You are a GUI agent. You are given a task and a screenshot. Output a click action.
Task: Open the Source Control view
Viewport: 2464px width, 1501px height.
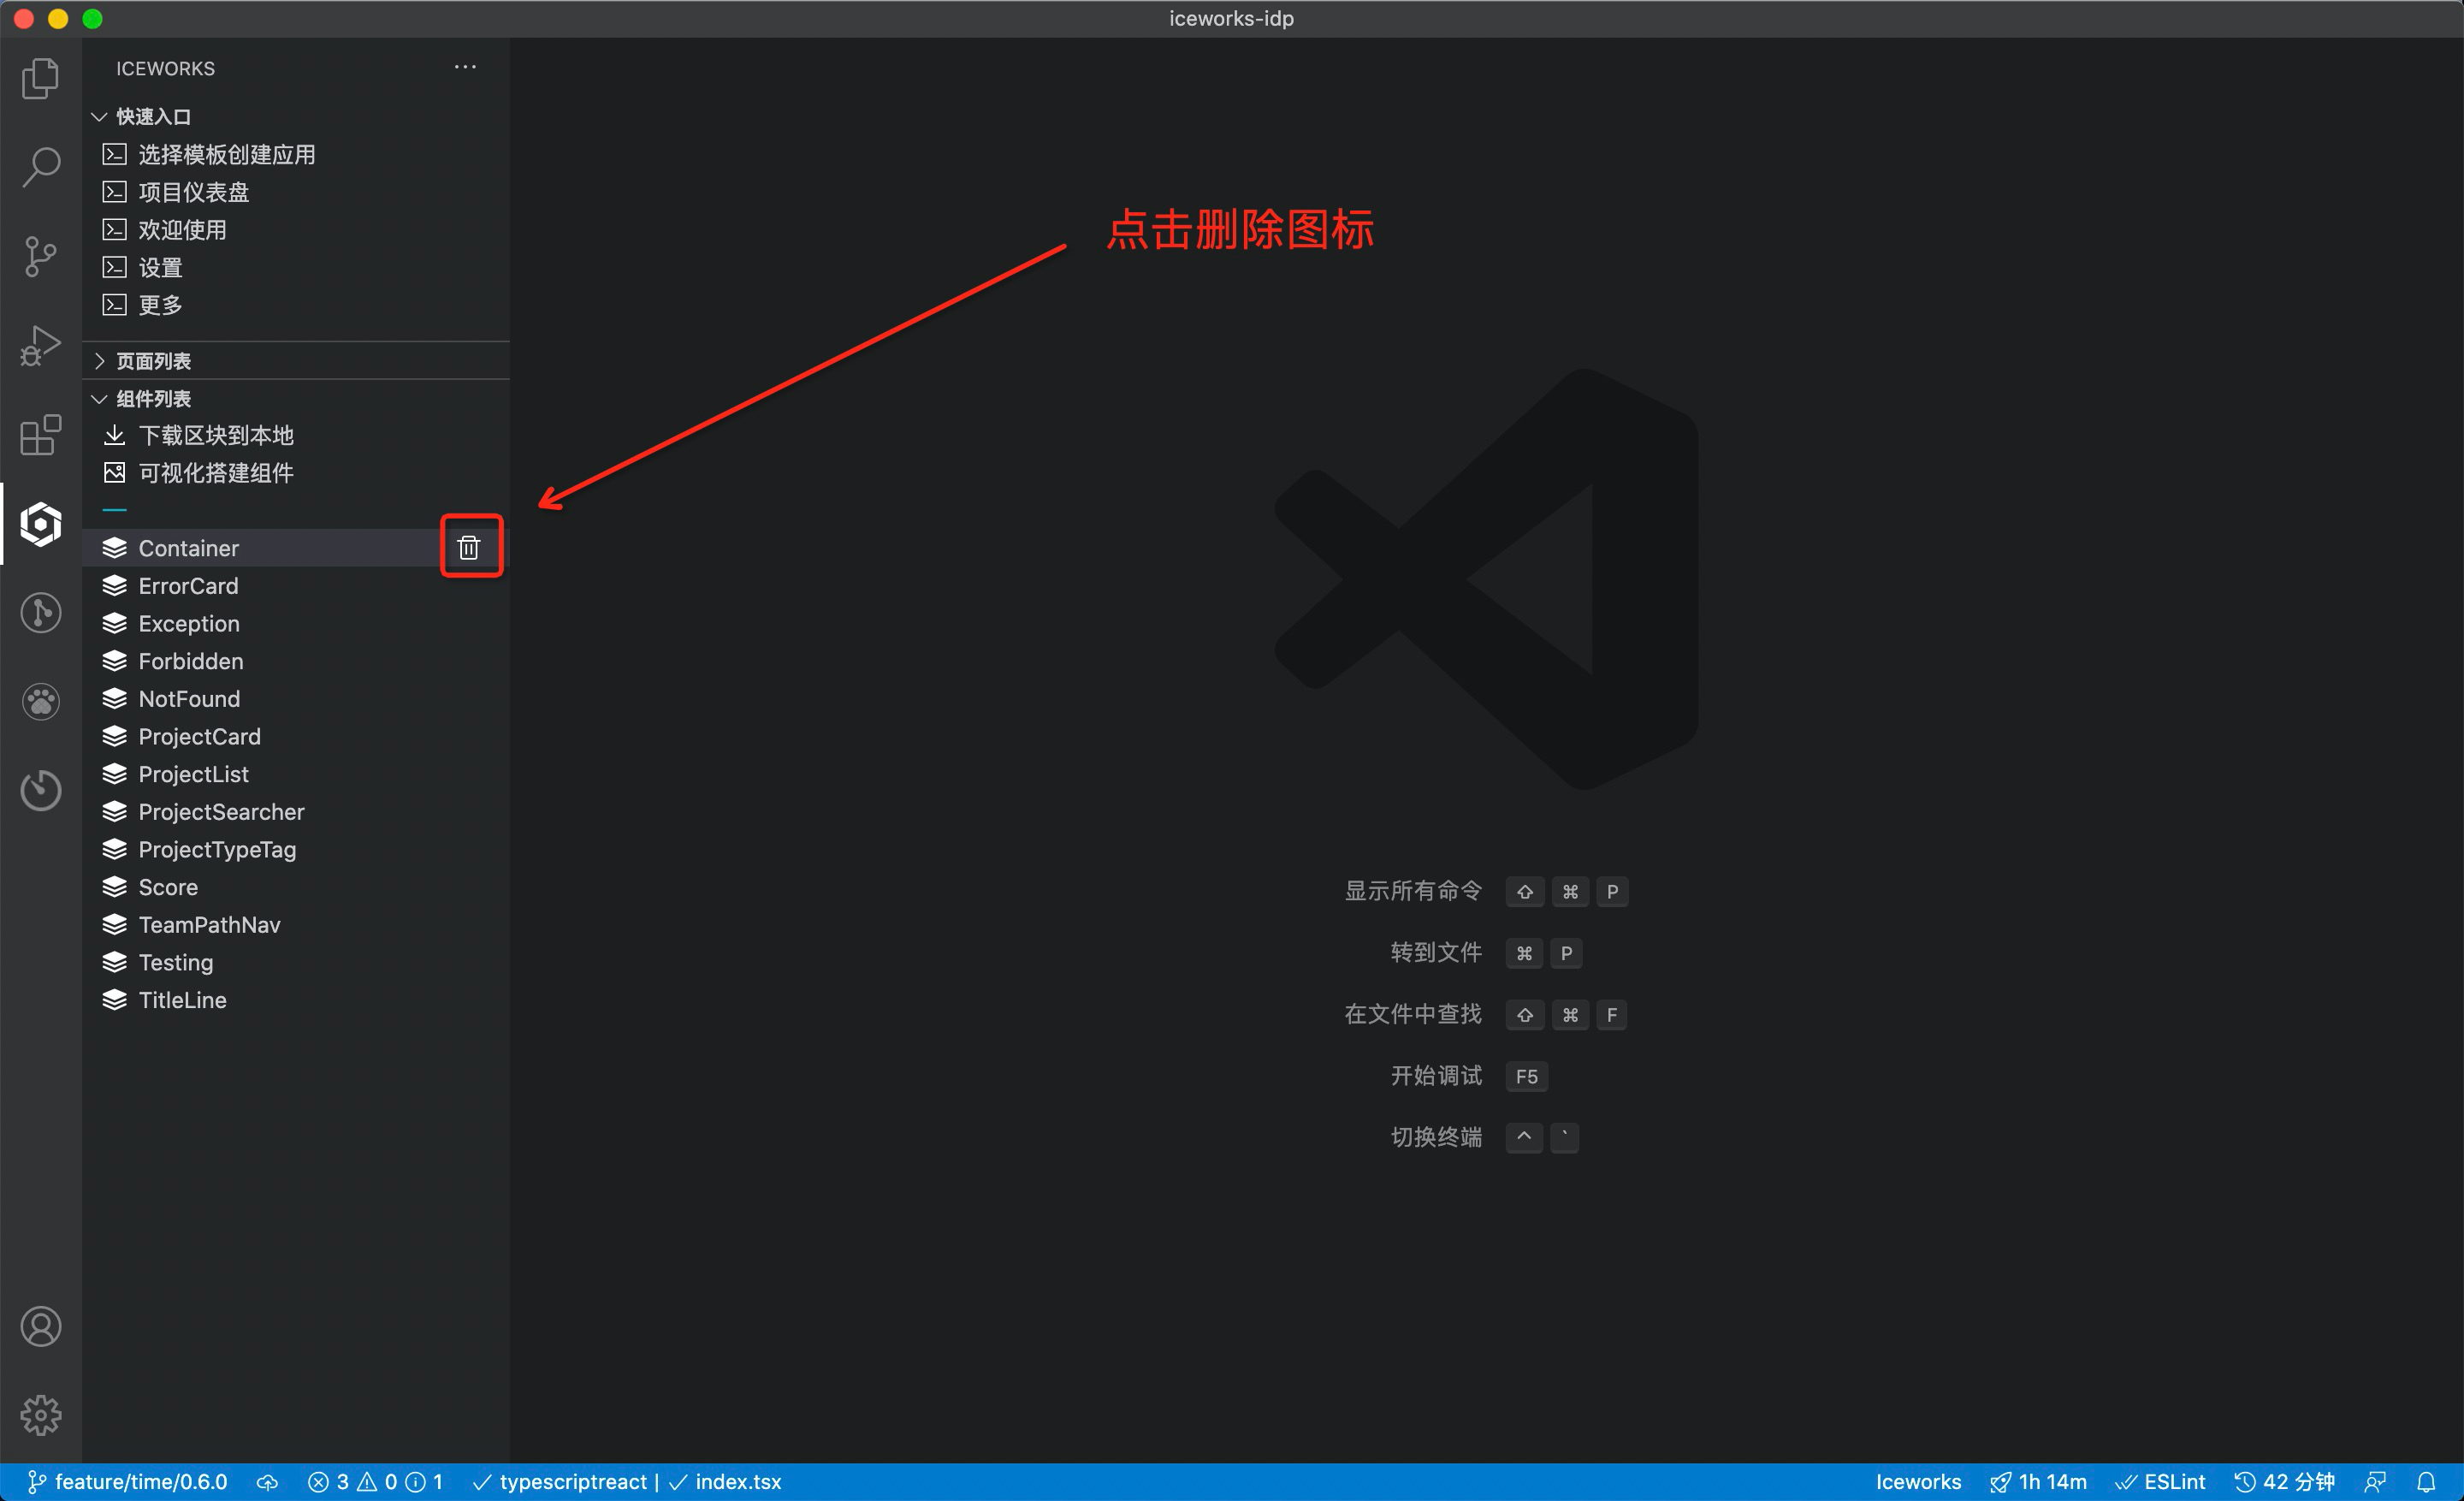(40, 256)
